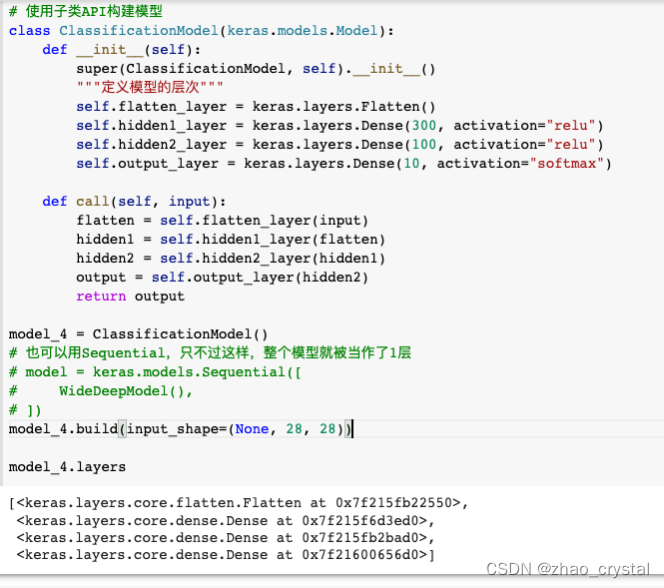This screenshot has width=664, height=588.
Task: Click the number 300 in Dense call
Action: click(424, 126)
